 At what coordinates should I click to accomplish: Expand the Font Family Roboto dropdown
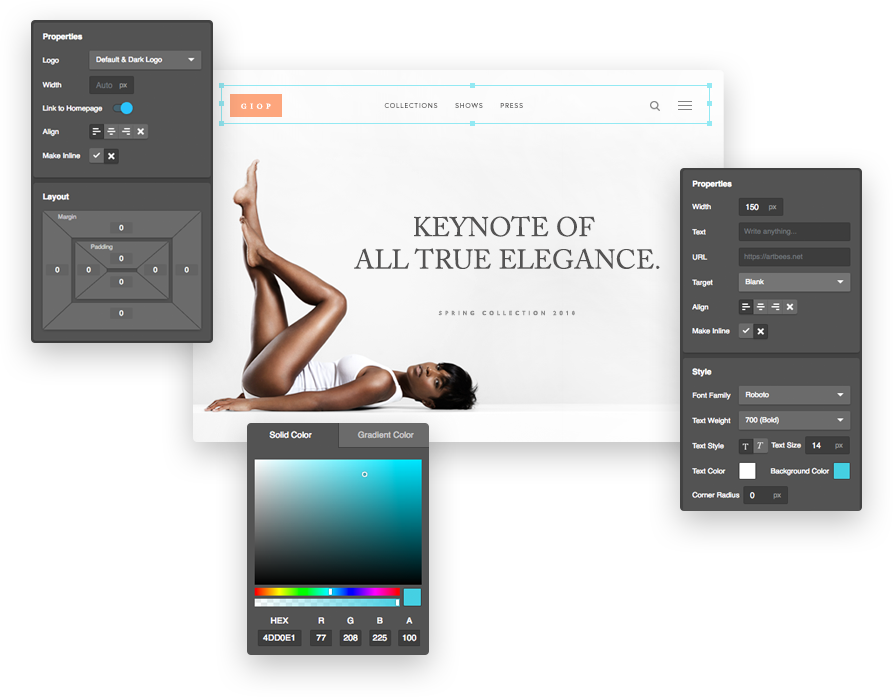point(794,395)
